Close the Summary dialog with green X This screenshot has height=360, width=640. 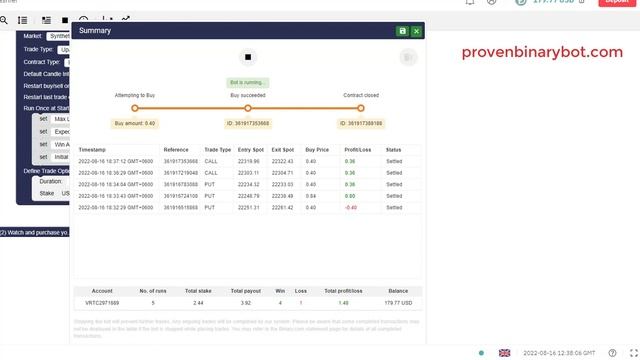(416, 31)
